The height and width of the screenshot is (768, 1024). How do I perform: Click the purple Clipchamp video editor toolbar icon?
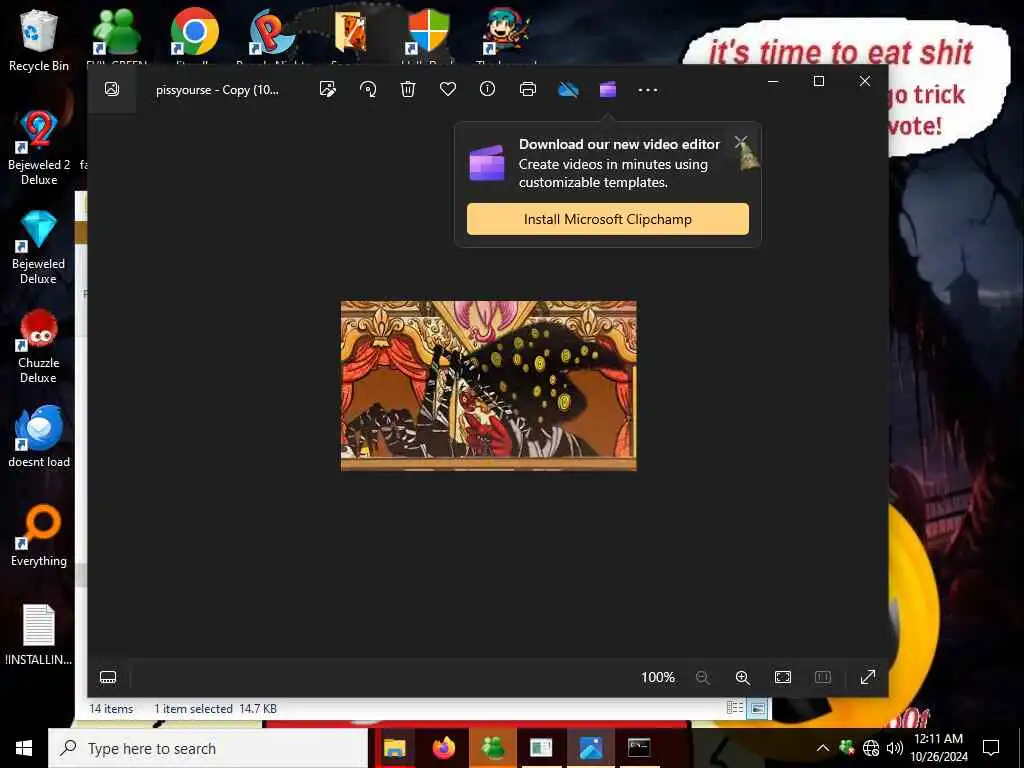coord(608,89)
